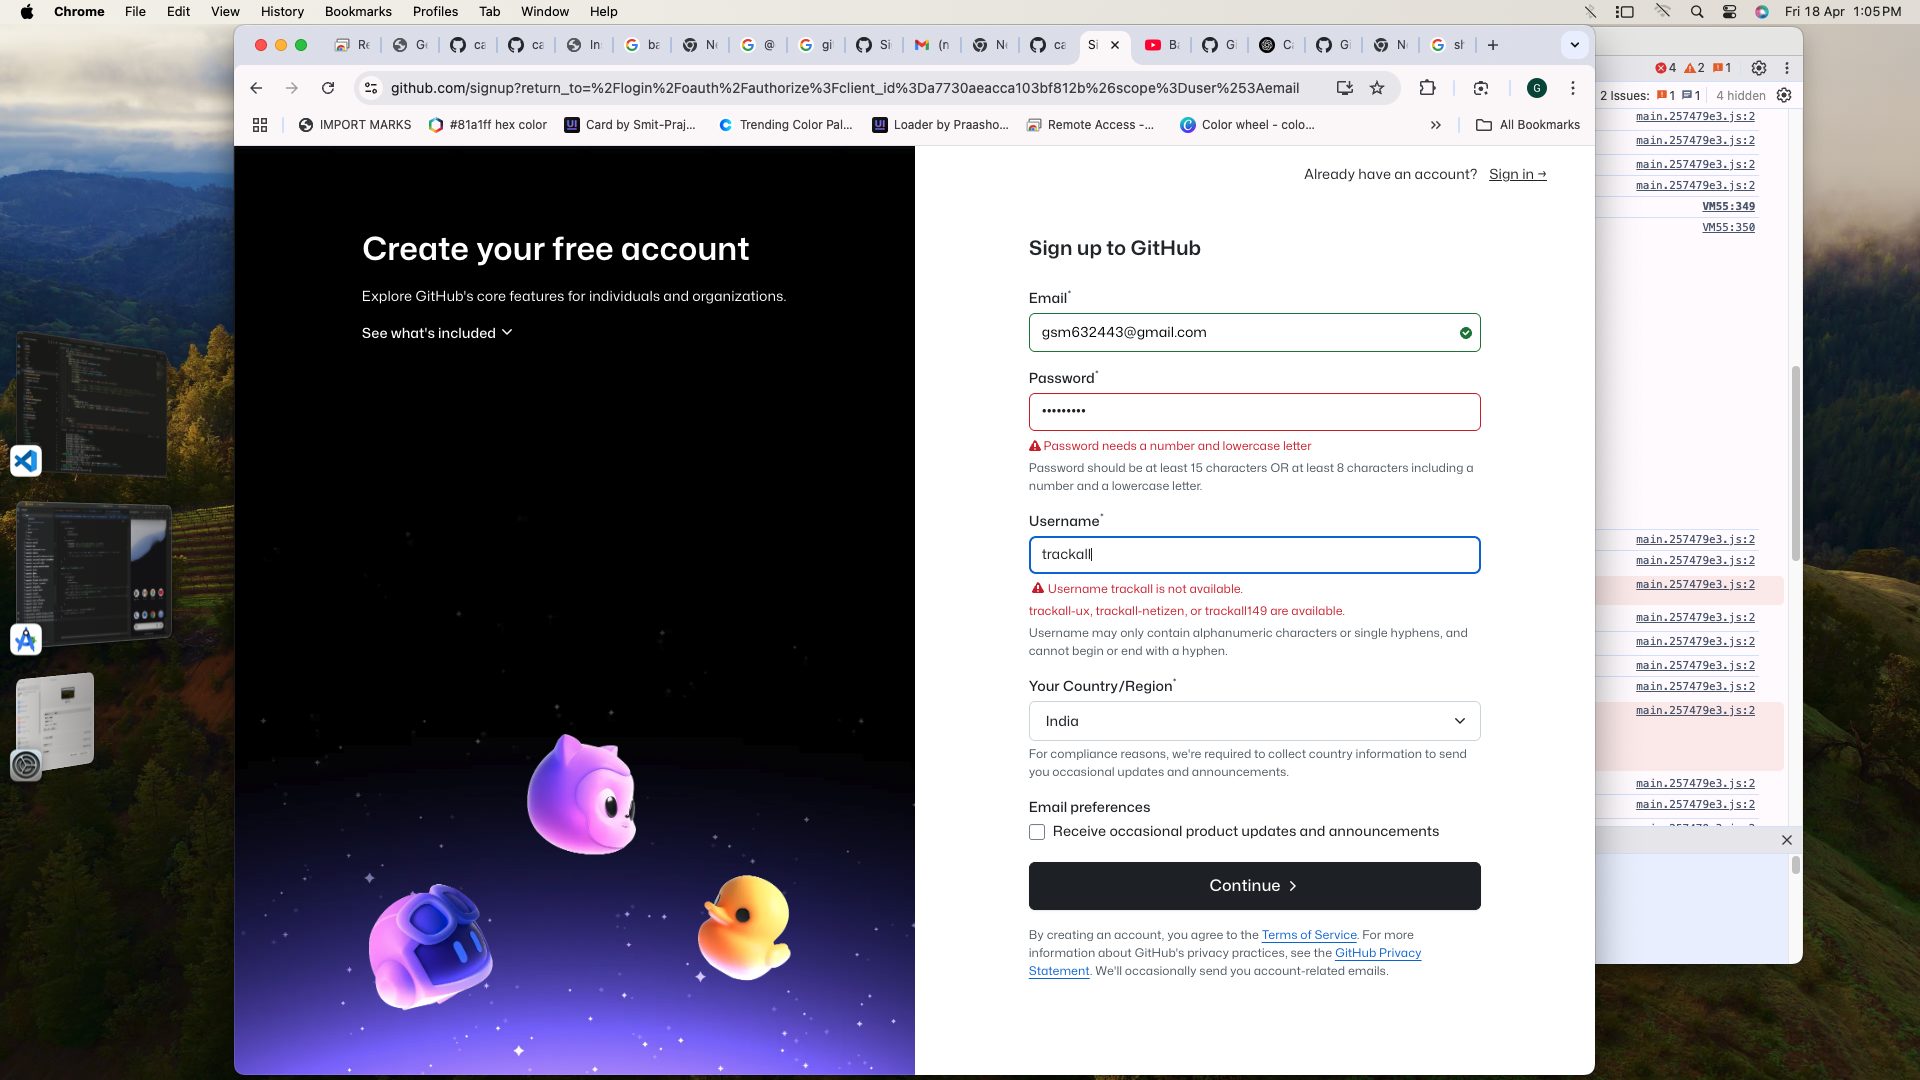
Task: Open the Spotlight search icon in the menu bar
Action: tap(1697, 12)
